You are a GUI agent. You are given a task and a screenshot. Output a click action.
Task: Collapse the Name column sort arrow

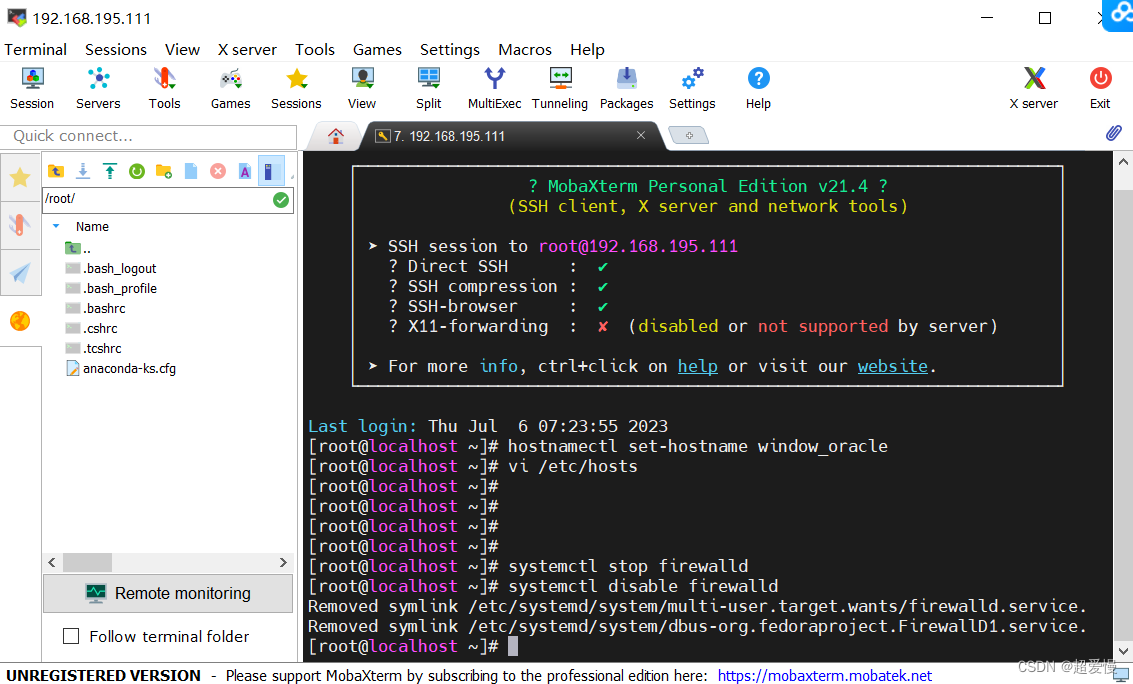(x=56, y=226)
